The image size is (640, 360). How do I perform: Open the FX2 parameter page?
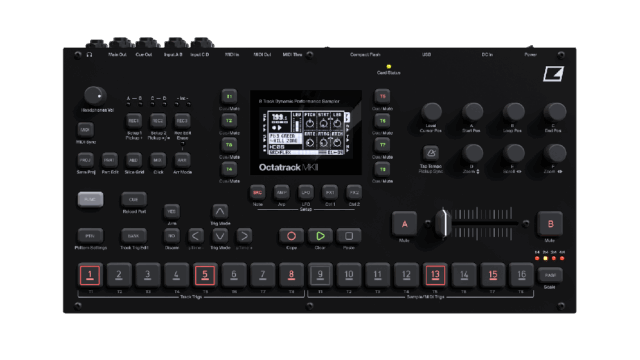[354, 192]
